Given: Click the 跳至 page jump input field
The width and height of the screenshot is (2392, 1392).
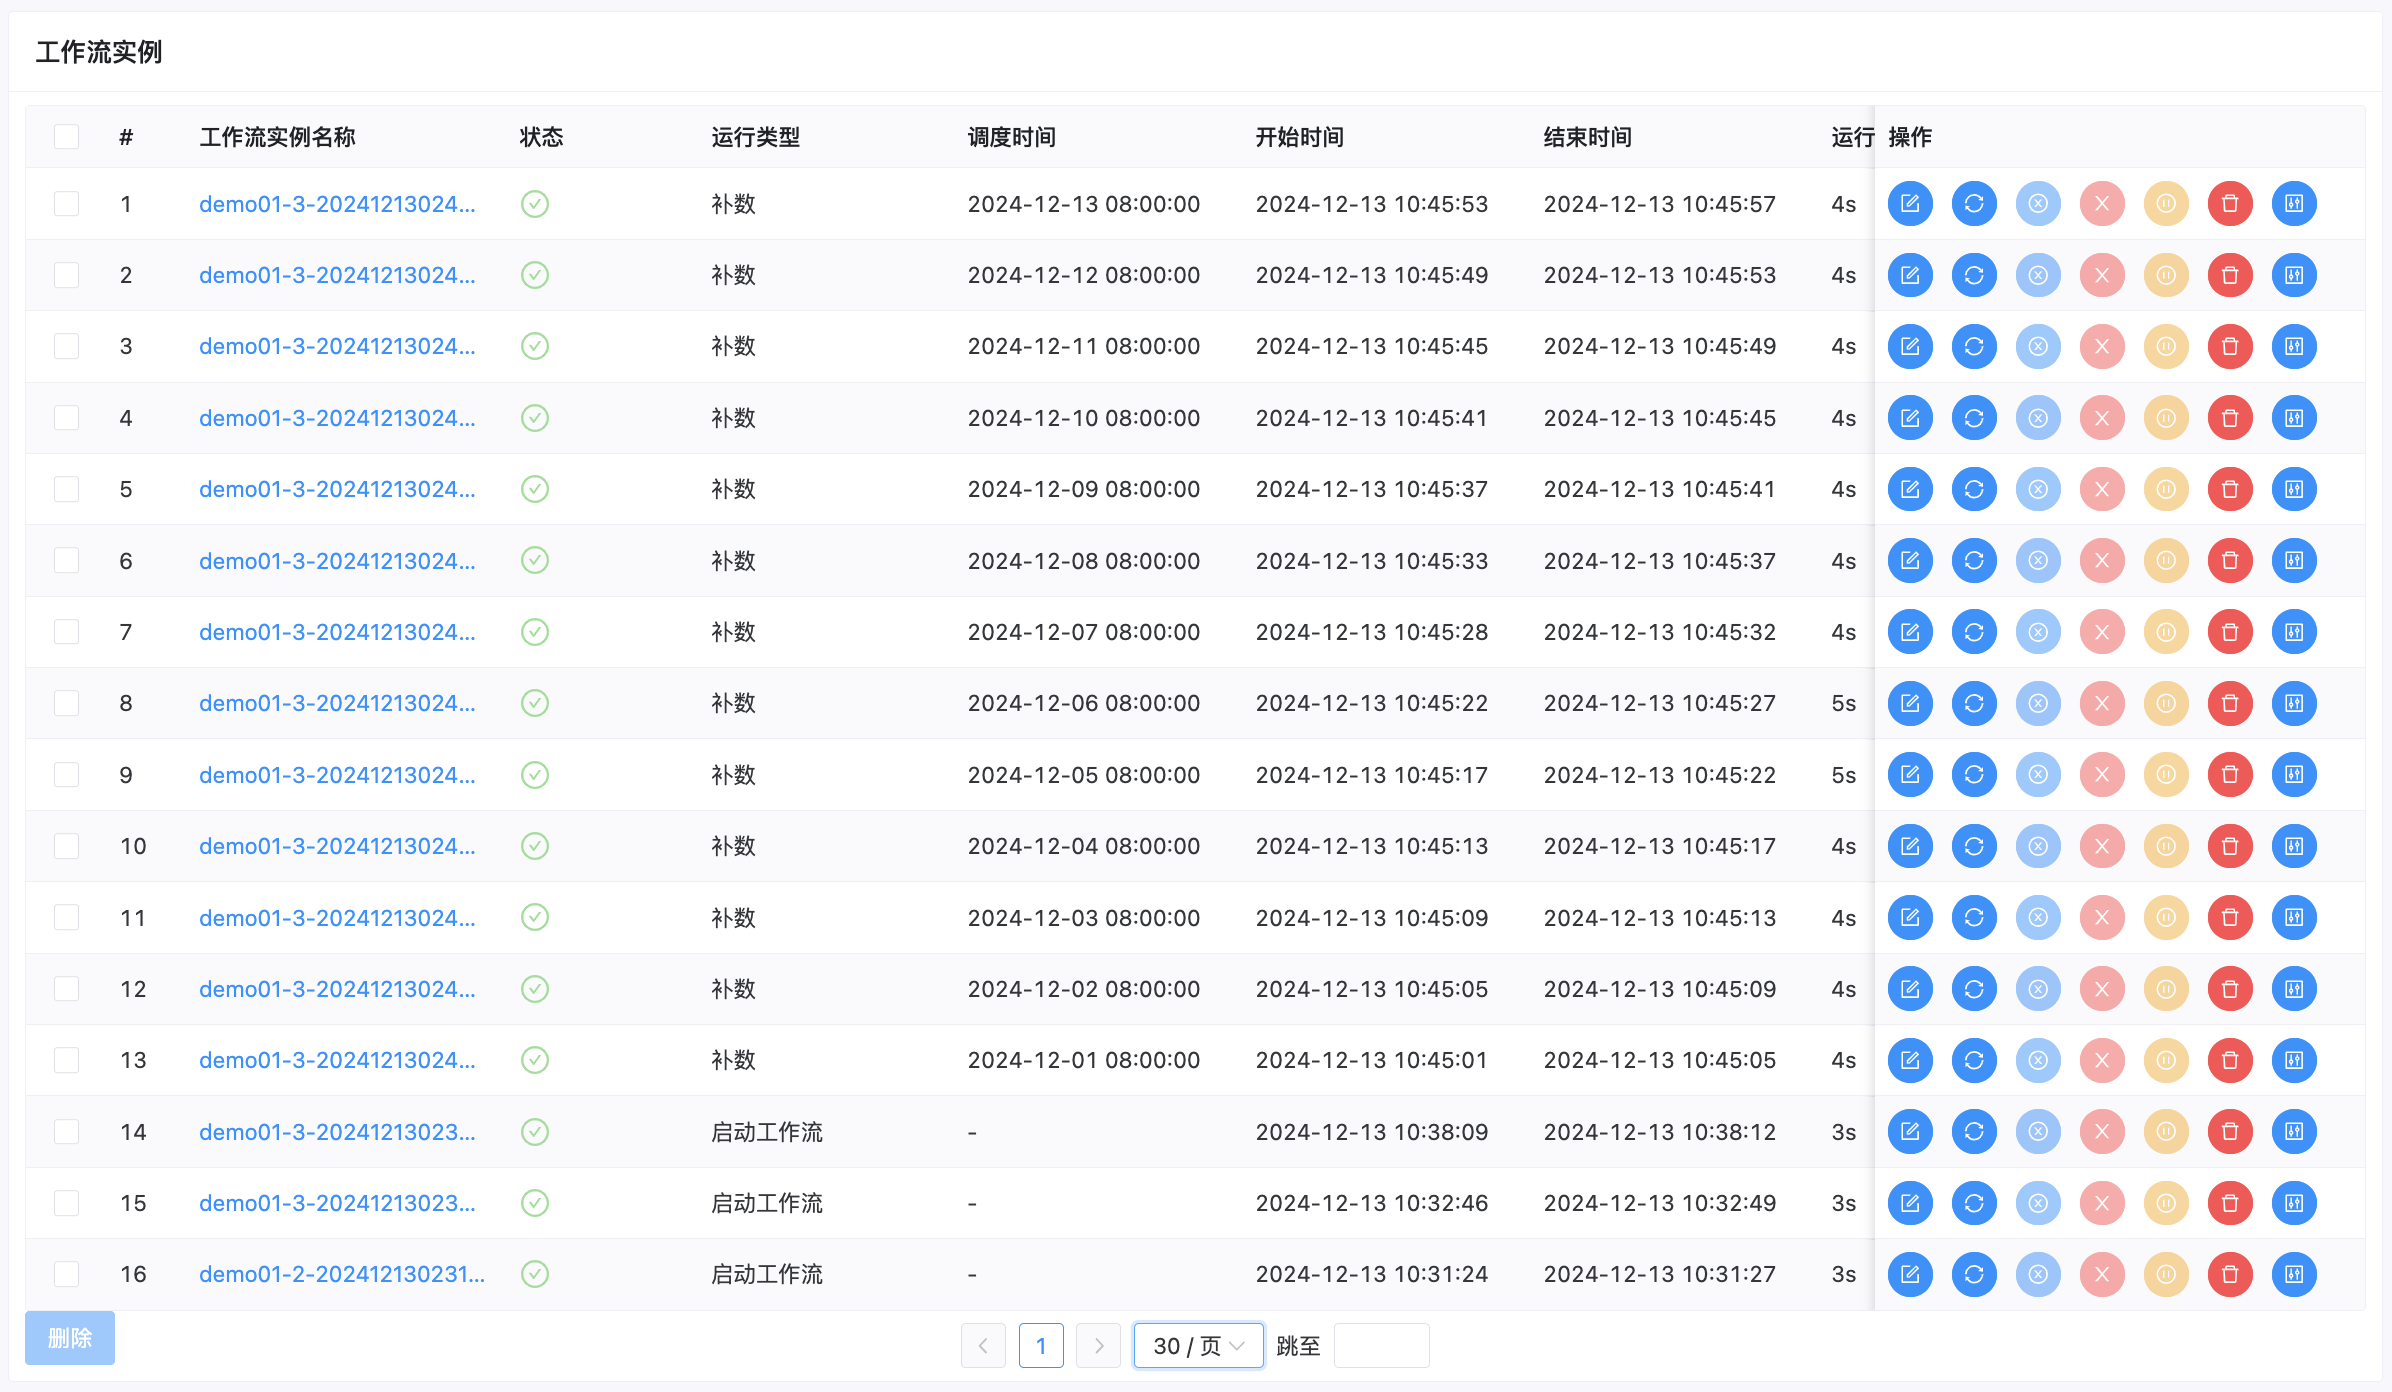Looking at the screenshot, I should [x=1380, y=1346].
